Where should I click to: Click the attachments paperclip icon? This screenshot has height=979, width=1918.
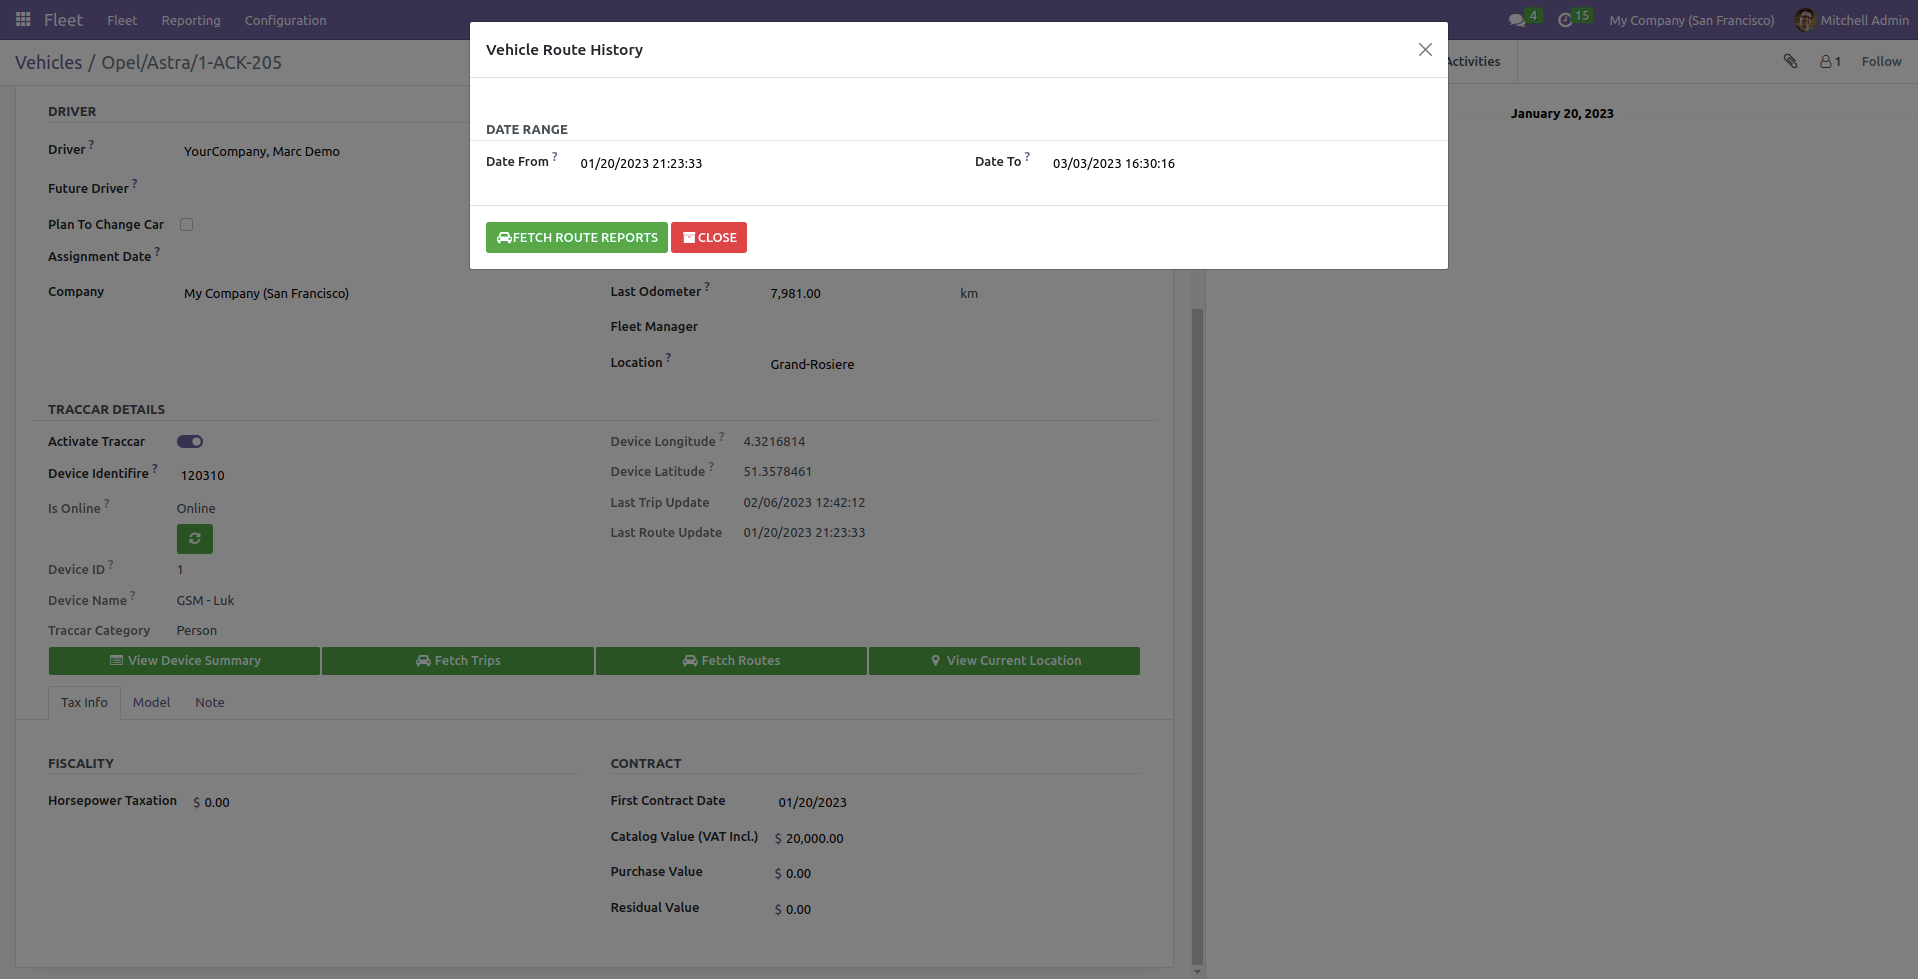click(x=1790, y=62)
